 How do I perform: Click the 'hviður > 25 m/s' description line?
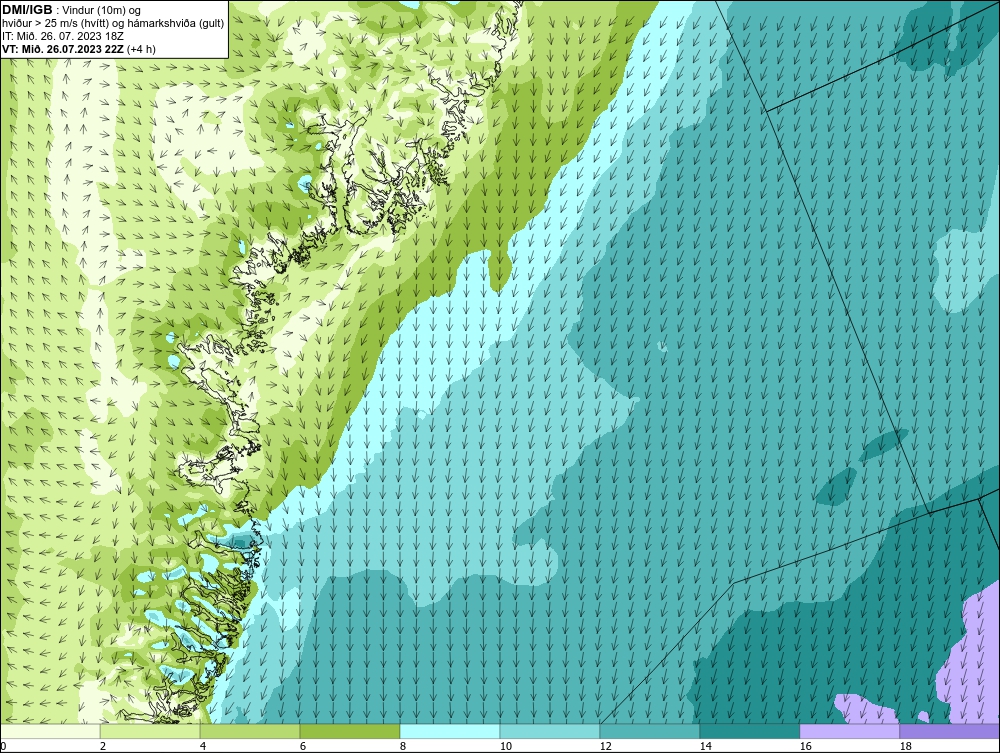click(114, 24)
